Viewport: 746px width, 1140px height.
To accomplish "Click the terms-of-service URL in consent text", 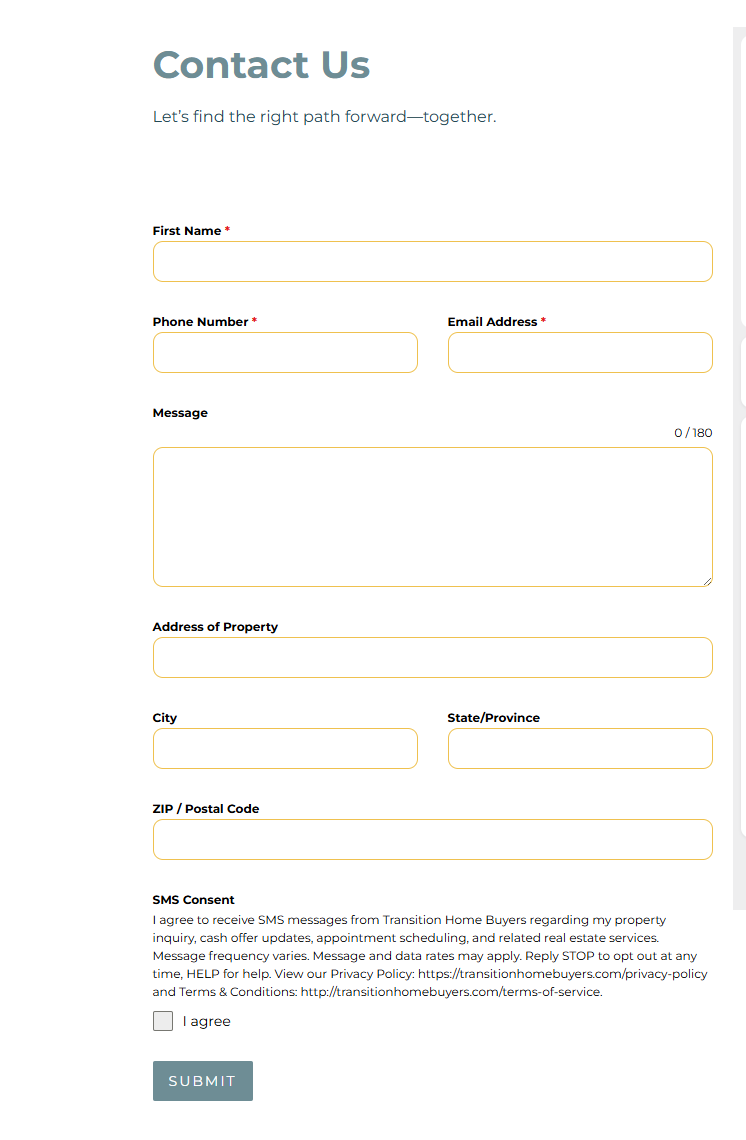I will (452, 992).
